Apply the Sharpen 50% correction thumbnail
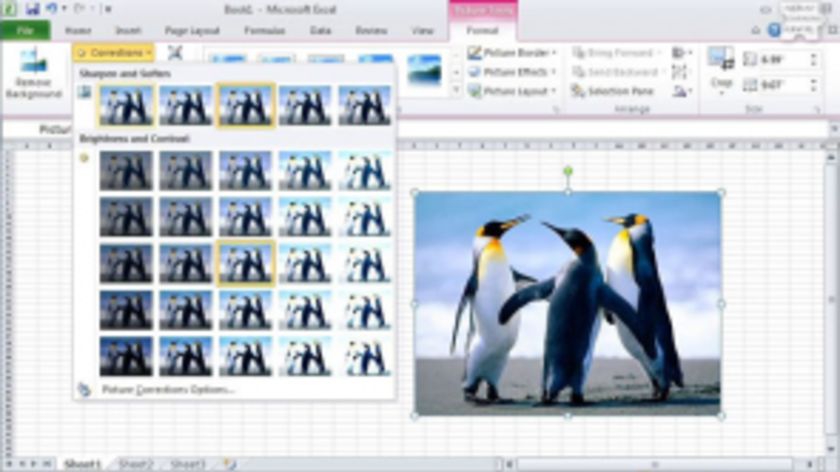The width and height of the screenshot is (840, 472). (364, 106)
